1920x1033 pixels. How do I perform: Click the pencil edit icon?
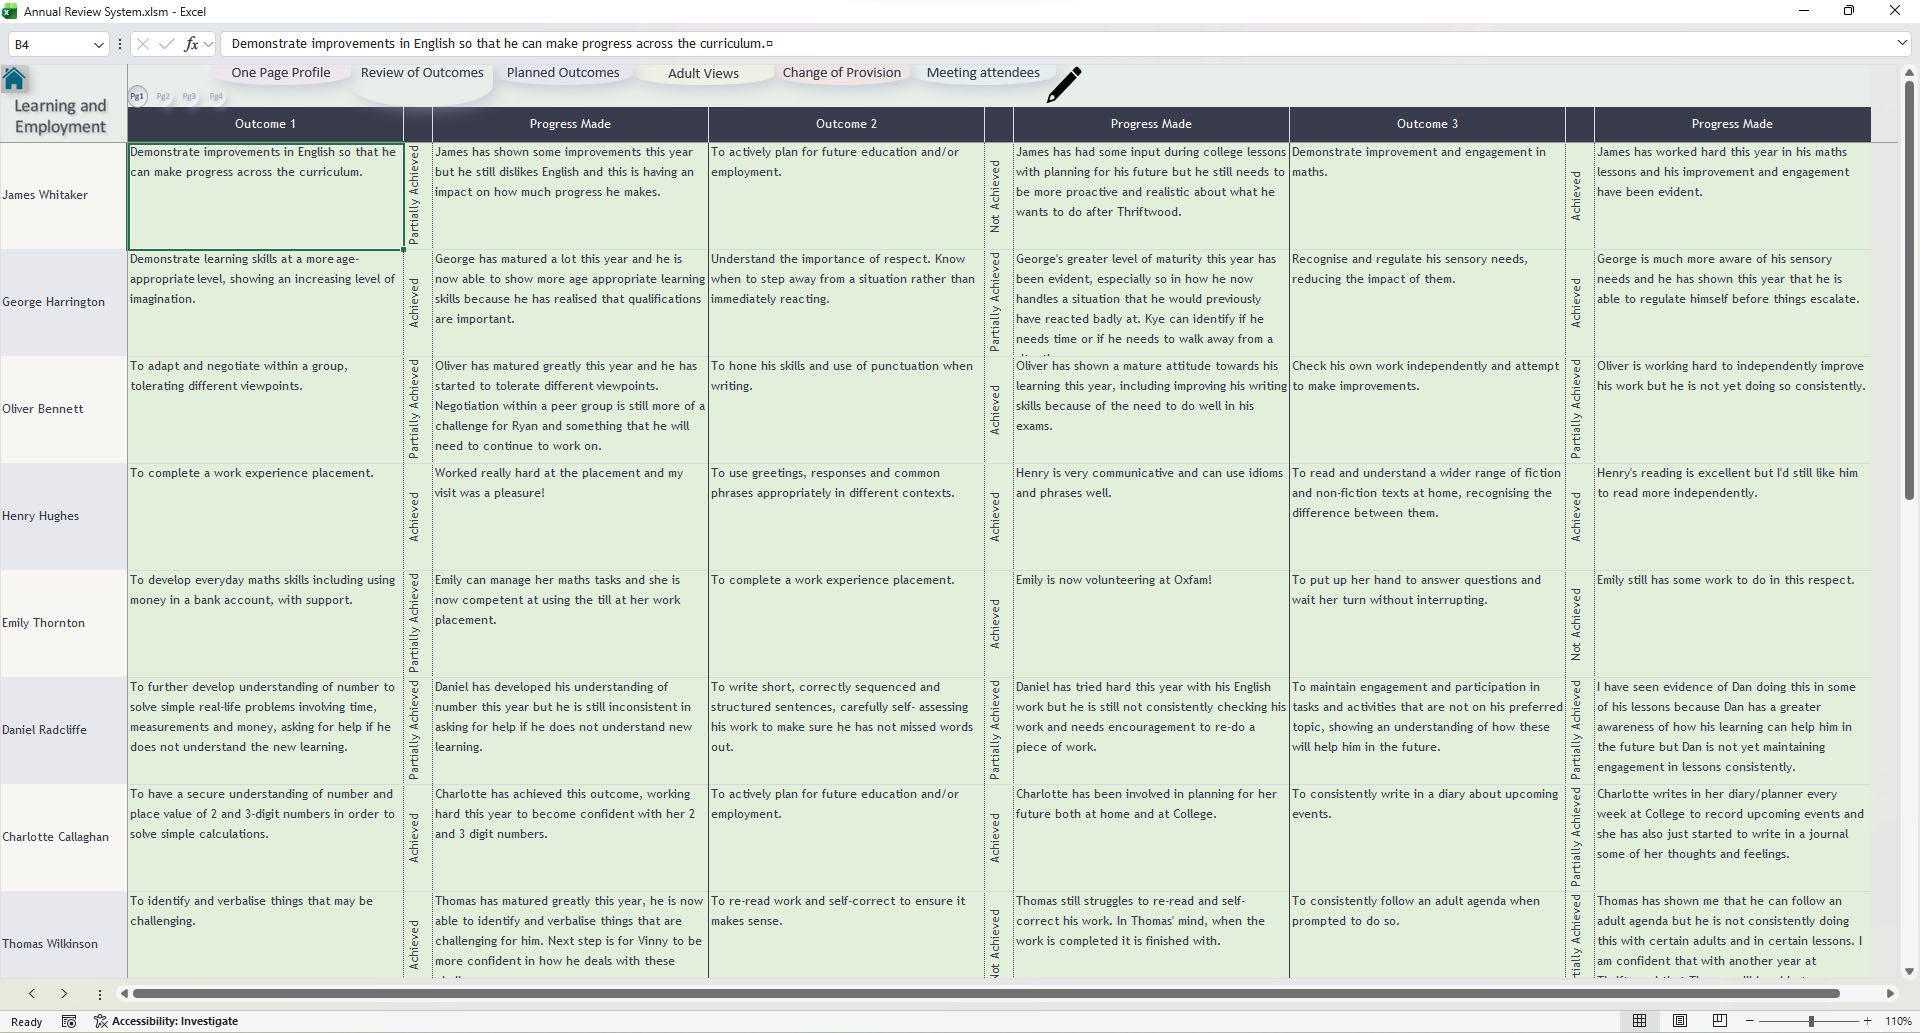tap(1064, 85)
